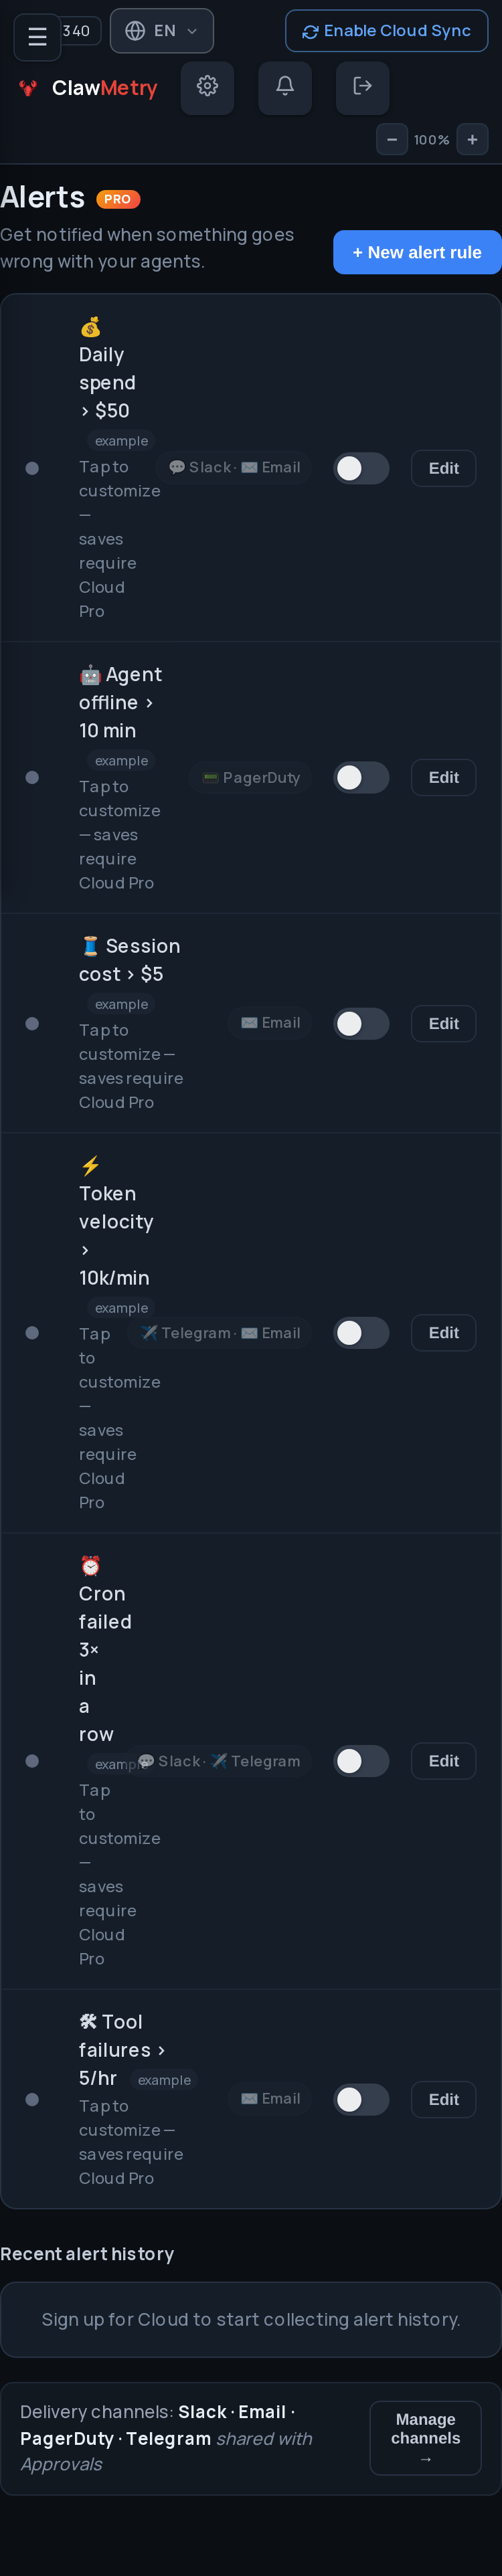Open the settings gear icon
The width and height of the screenshot is (502, 2576).
(x=207, y=87)
